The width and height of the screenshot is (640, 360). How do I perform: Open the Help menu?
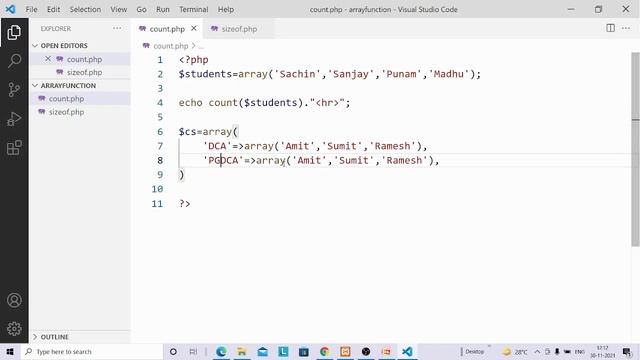coord(226,9)
